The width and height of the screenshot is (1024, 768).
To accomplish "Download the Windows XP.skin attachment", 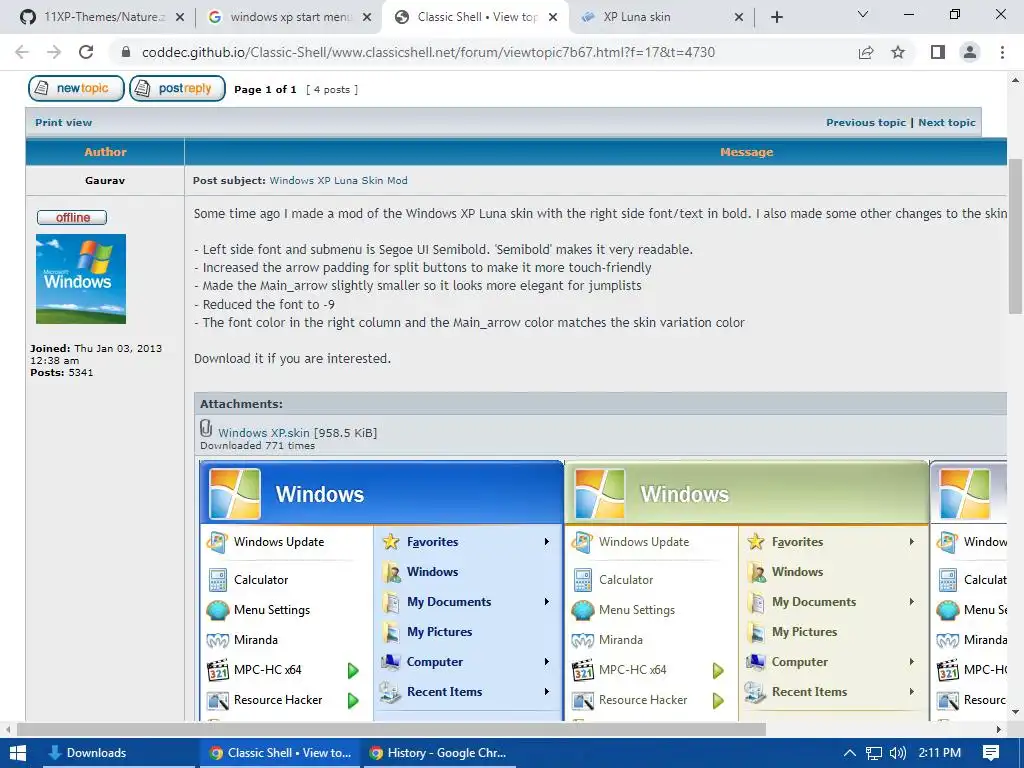I will (264, 432).
